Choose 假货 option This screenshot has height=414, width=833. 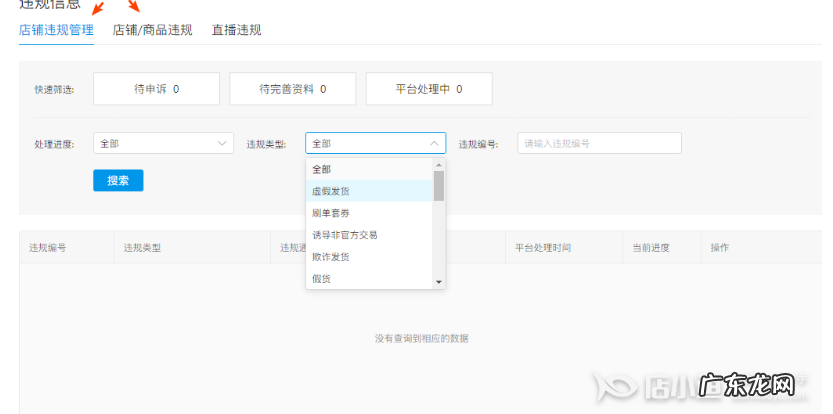370,278
